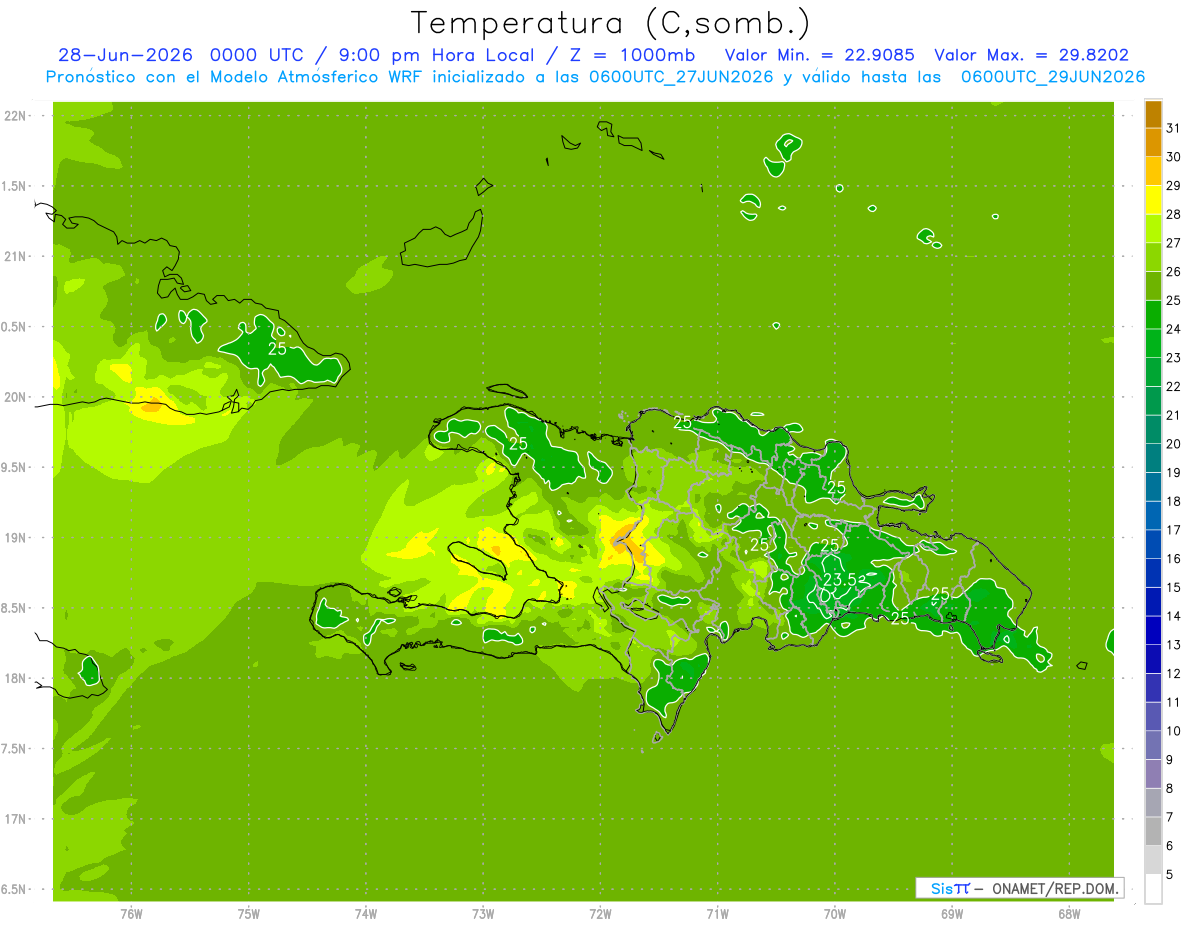Click the "75W" longitude axis label

pos(248,914)
